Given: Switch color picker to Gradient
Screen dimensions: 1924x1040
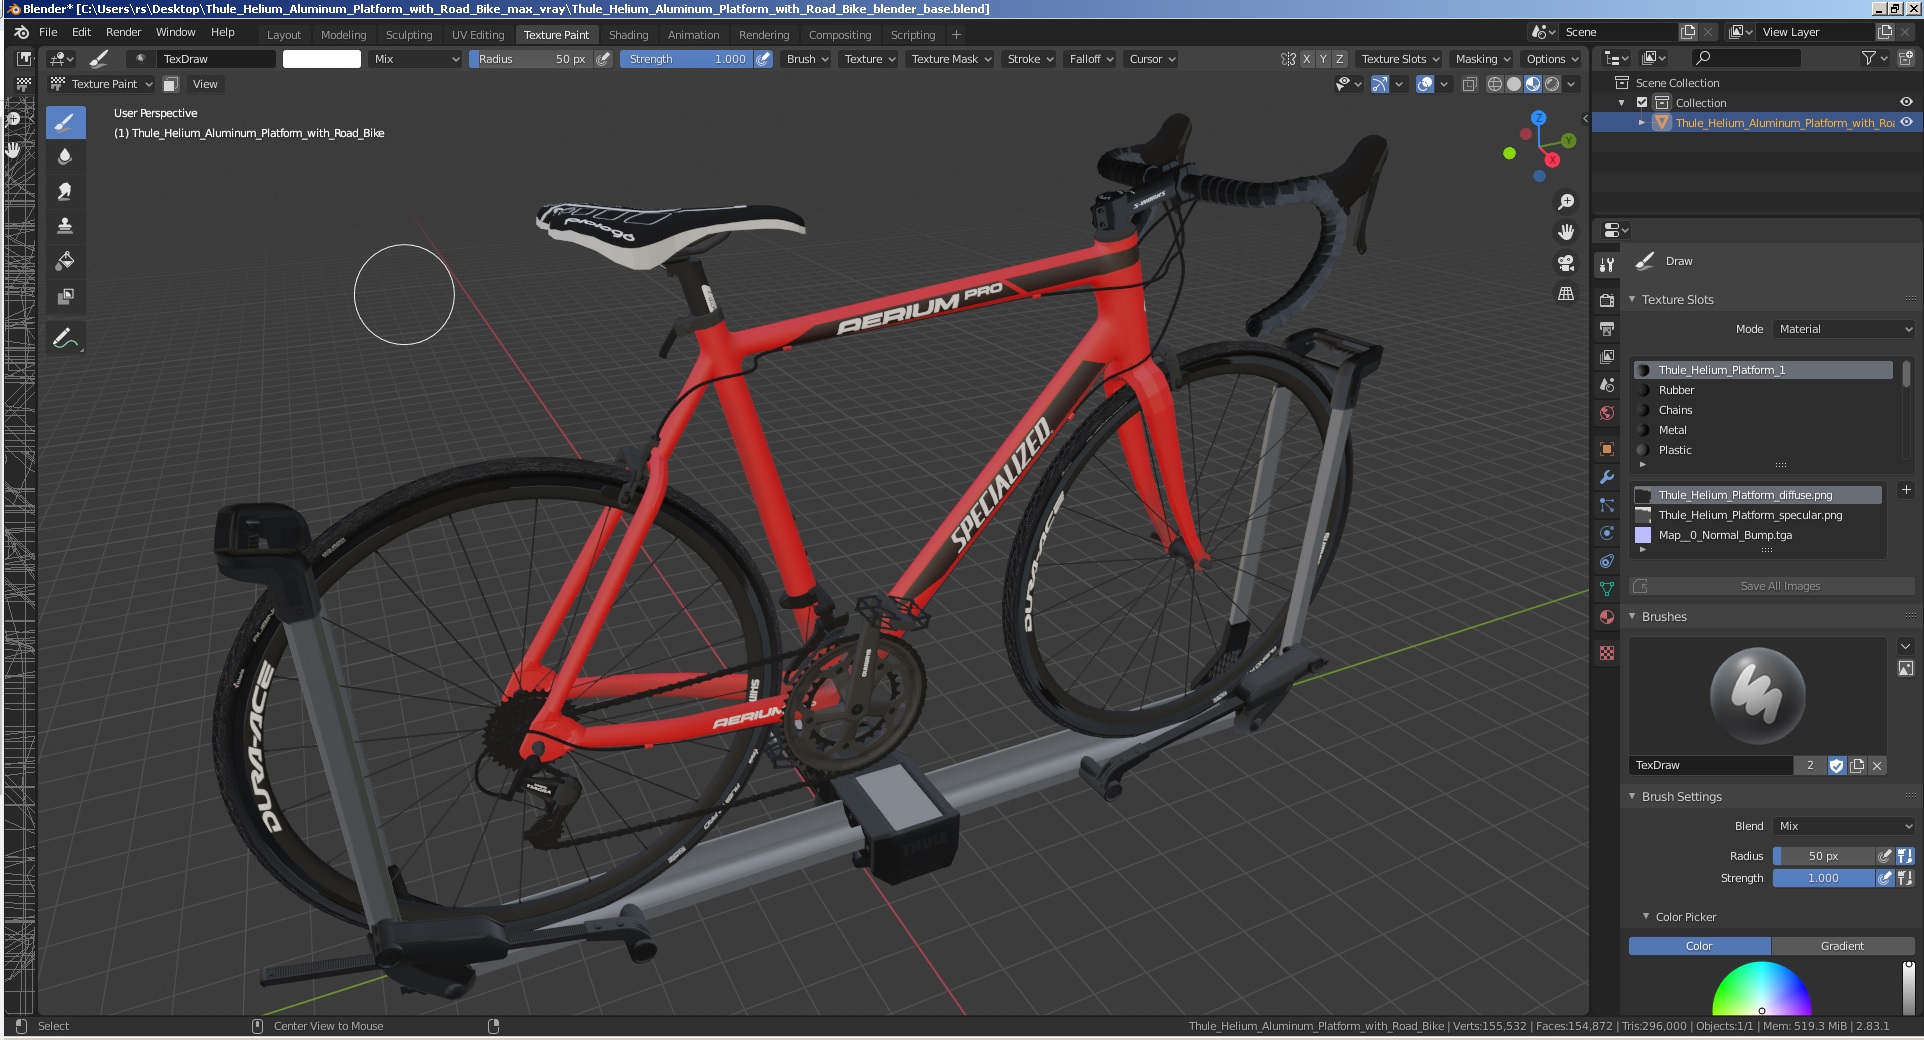Looking at the screenshot, I should click(1843, 946).
